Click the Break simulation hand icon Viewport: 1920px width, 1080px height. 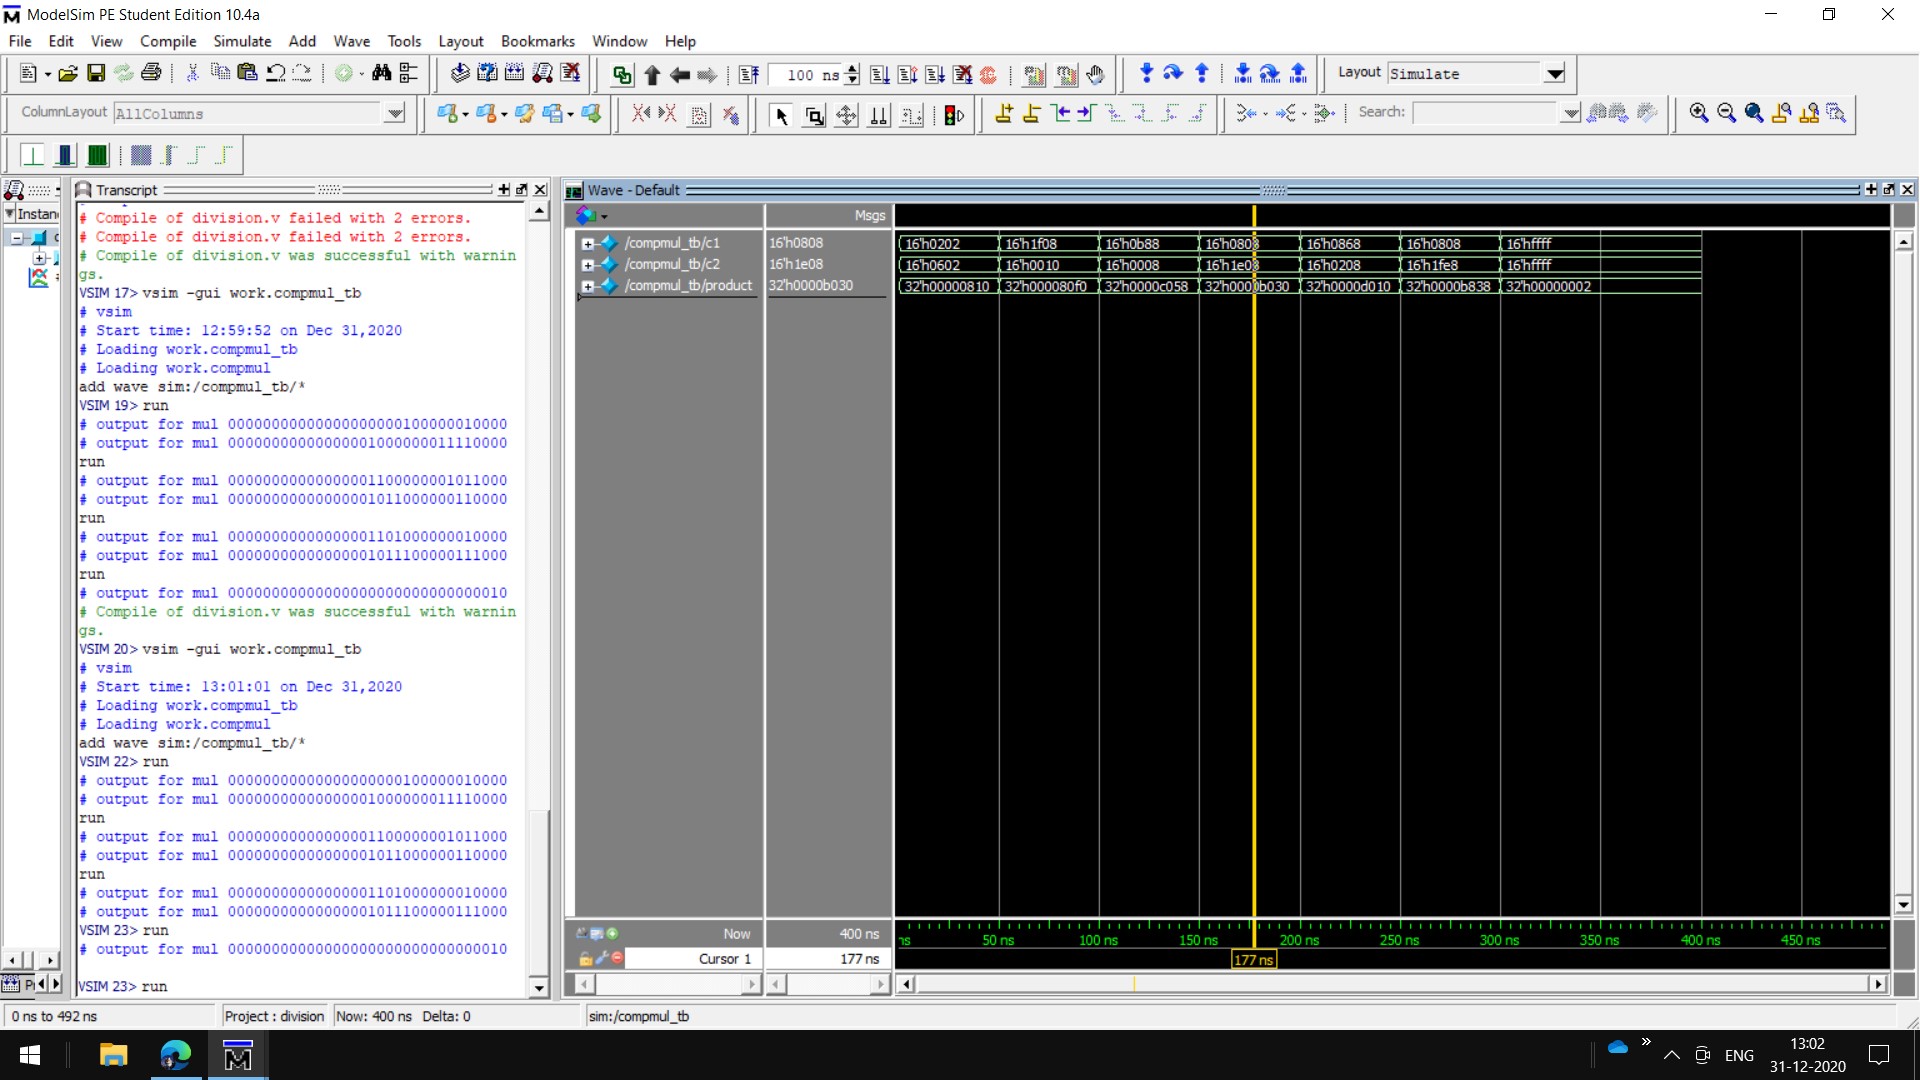pos(1095,75)
